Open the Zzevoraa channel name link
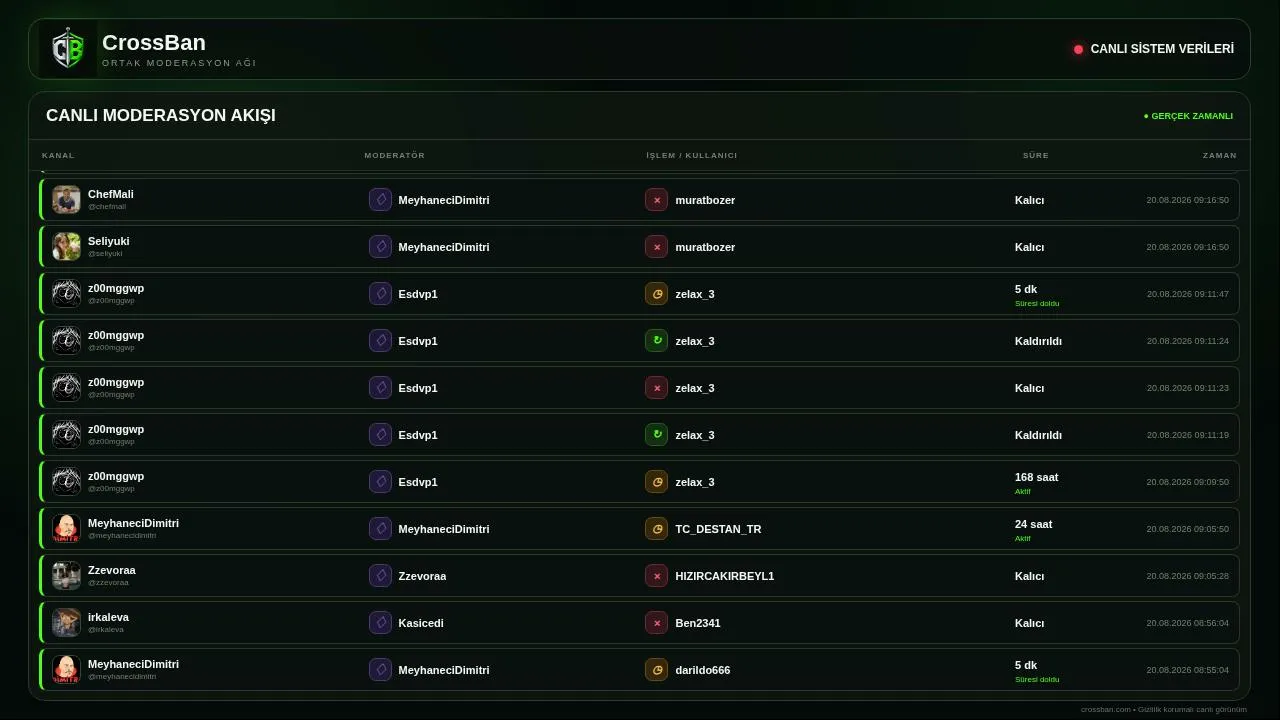 tap(112, 570)
